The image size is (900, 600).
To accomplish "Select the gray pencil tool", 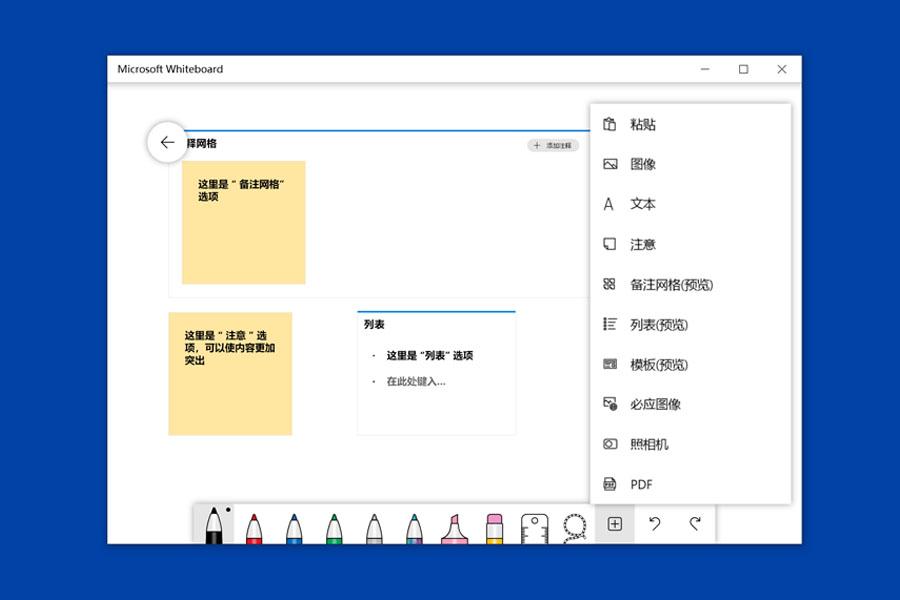I will tap(374, 528).
